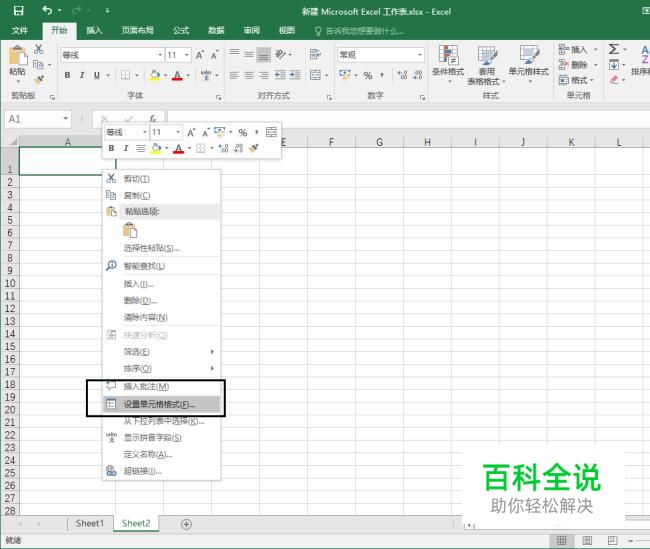Expand the 筛选 submenu arrow

tap(212, 352)
